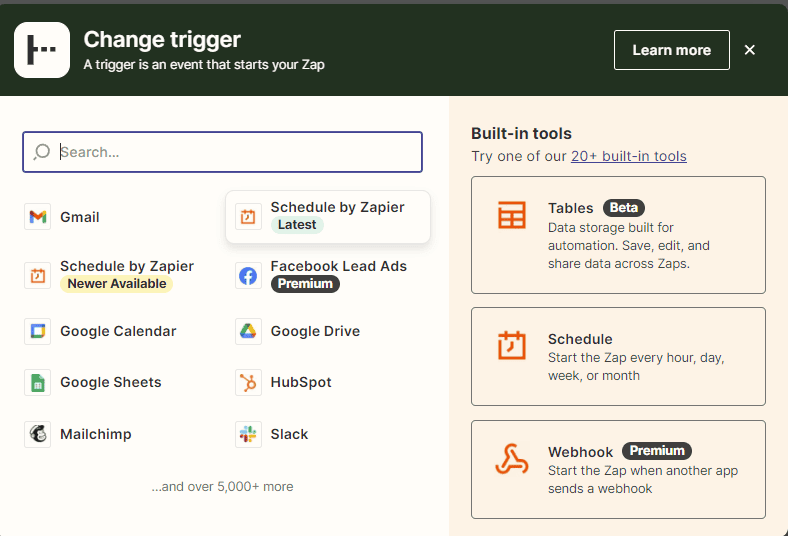This screenshot has height=536, width=788.
Task: Click the Schedule built-in tool icon
Action: click(x=512, y=346)
